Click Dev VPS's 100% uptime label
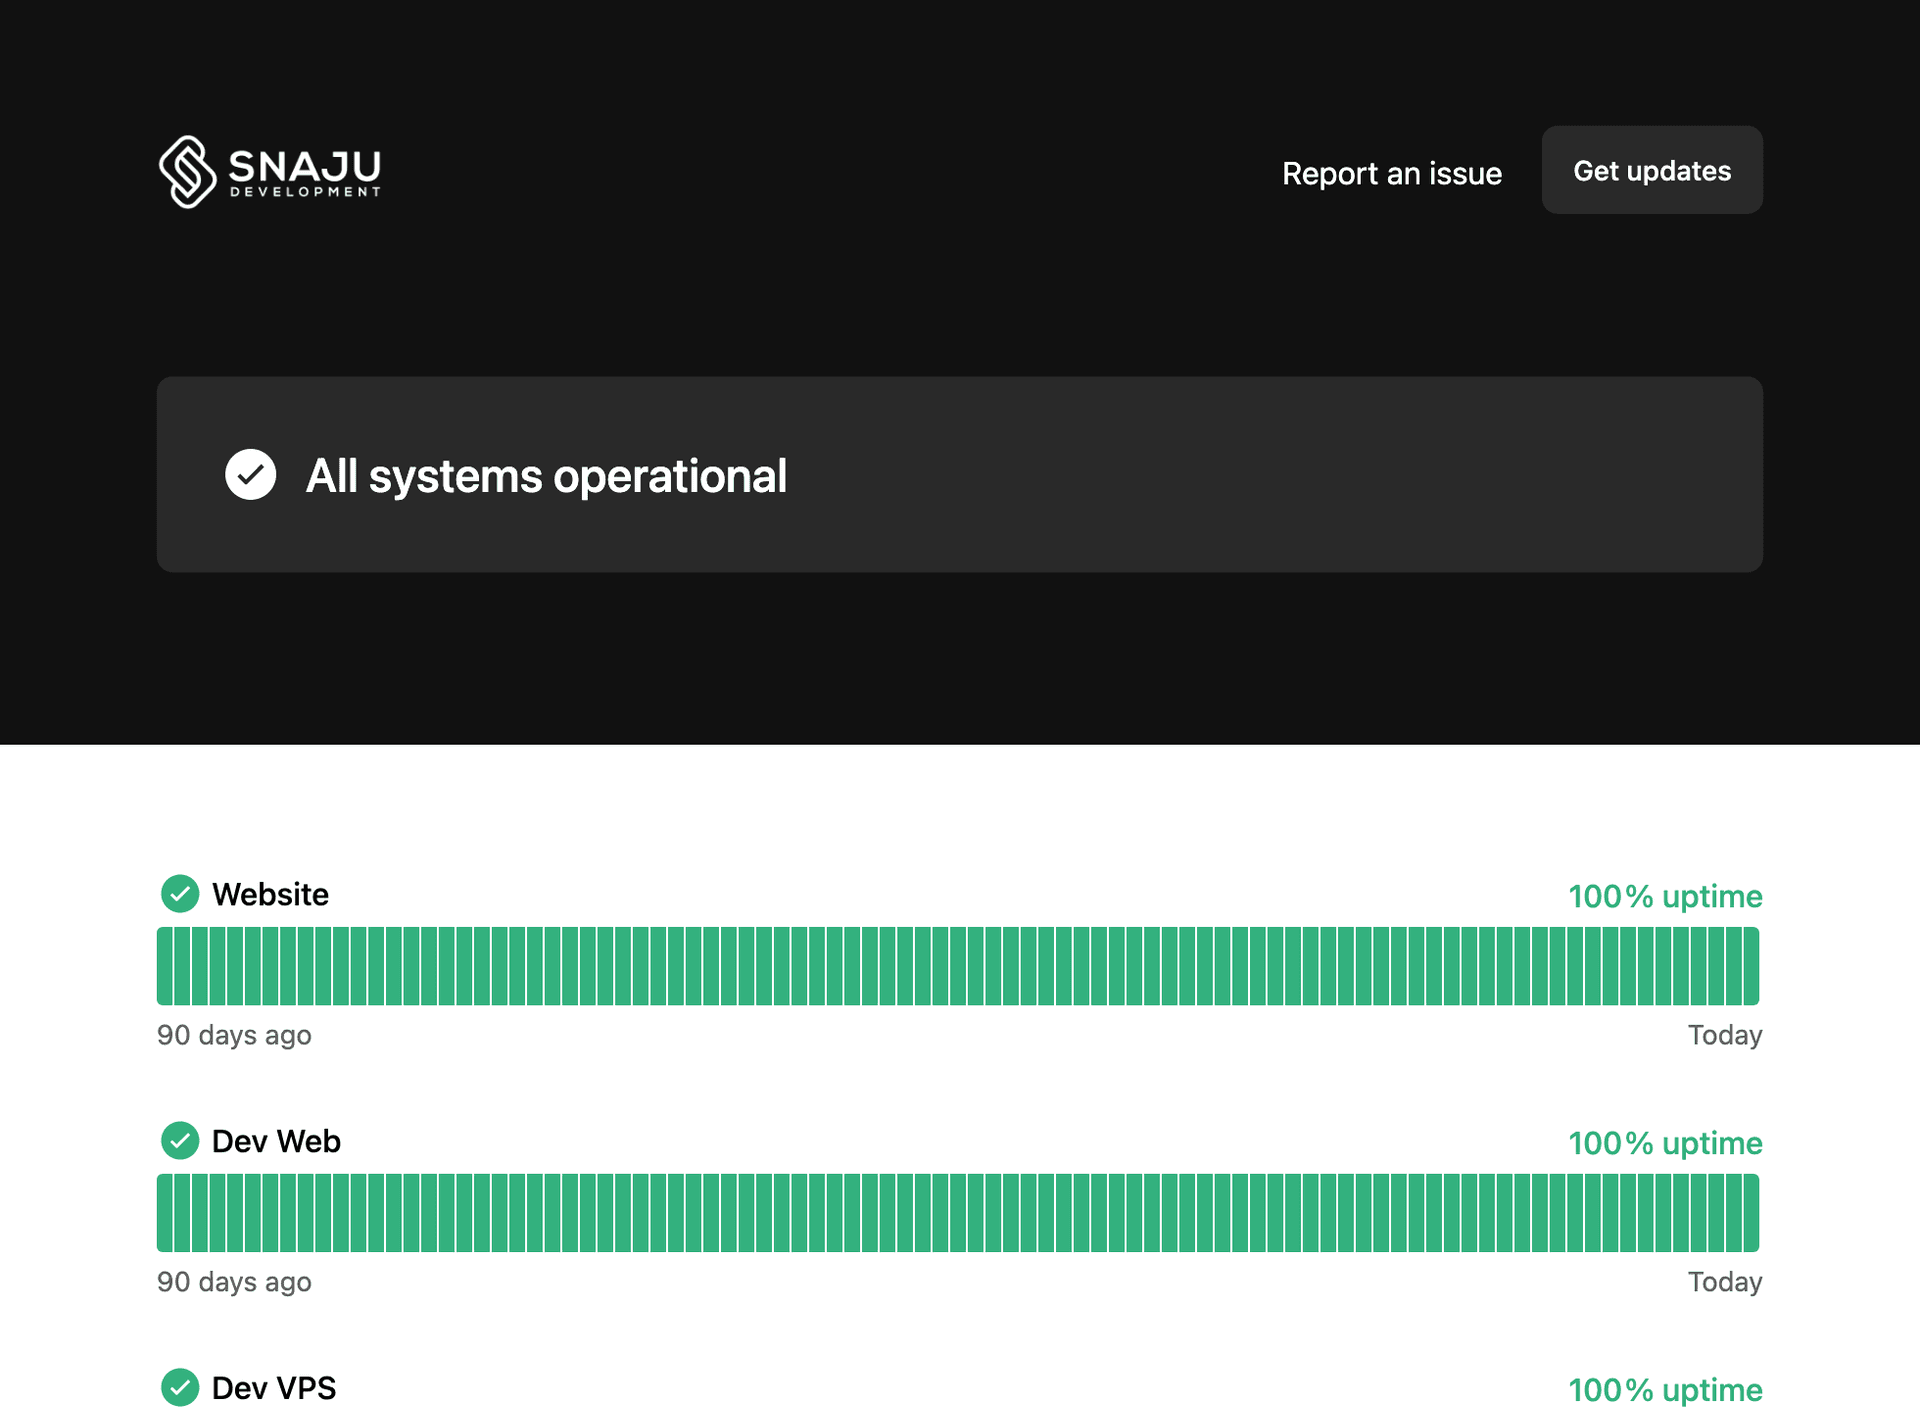Screen dimensions: 1920x1415 click(x=1665, y=1390)
